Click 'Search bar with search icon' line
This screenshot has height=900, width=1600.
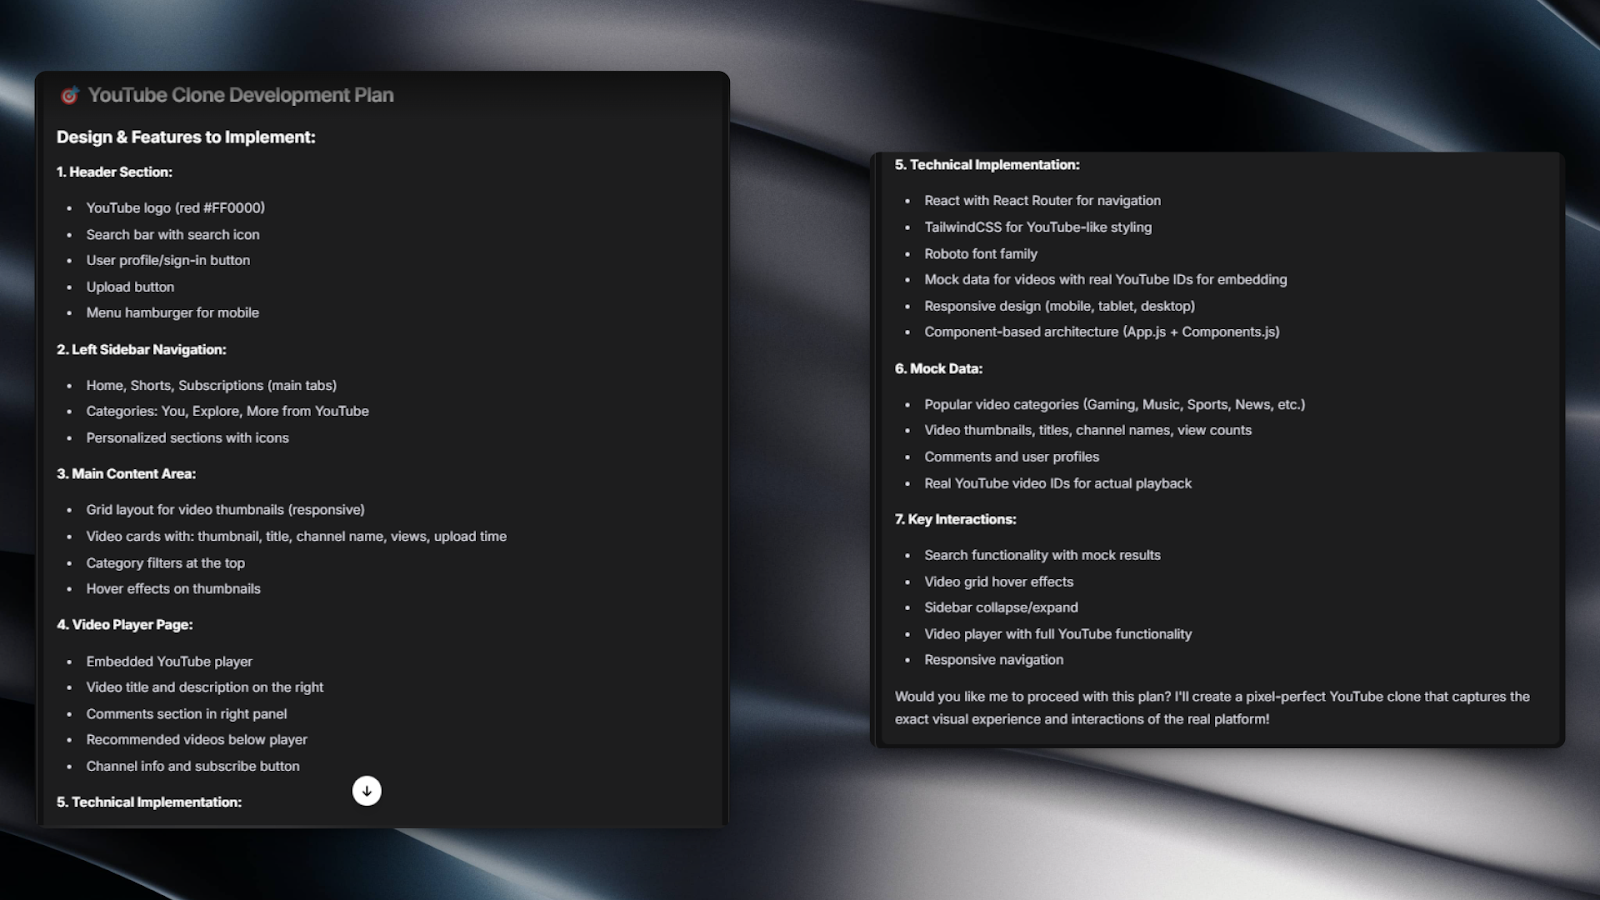coord(173,234)
